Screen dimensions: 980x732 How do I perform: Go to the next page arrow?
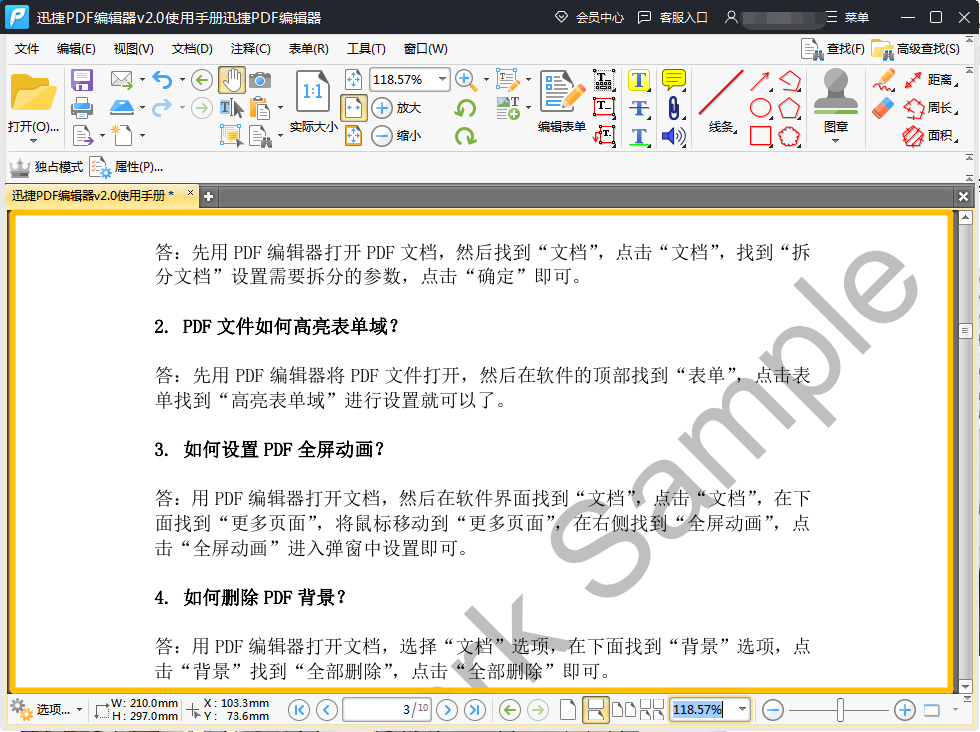[447, 709]
